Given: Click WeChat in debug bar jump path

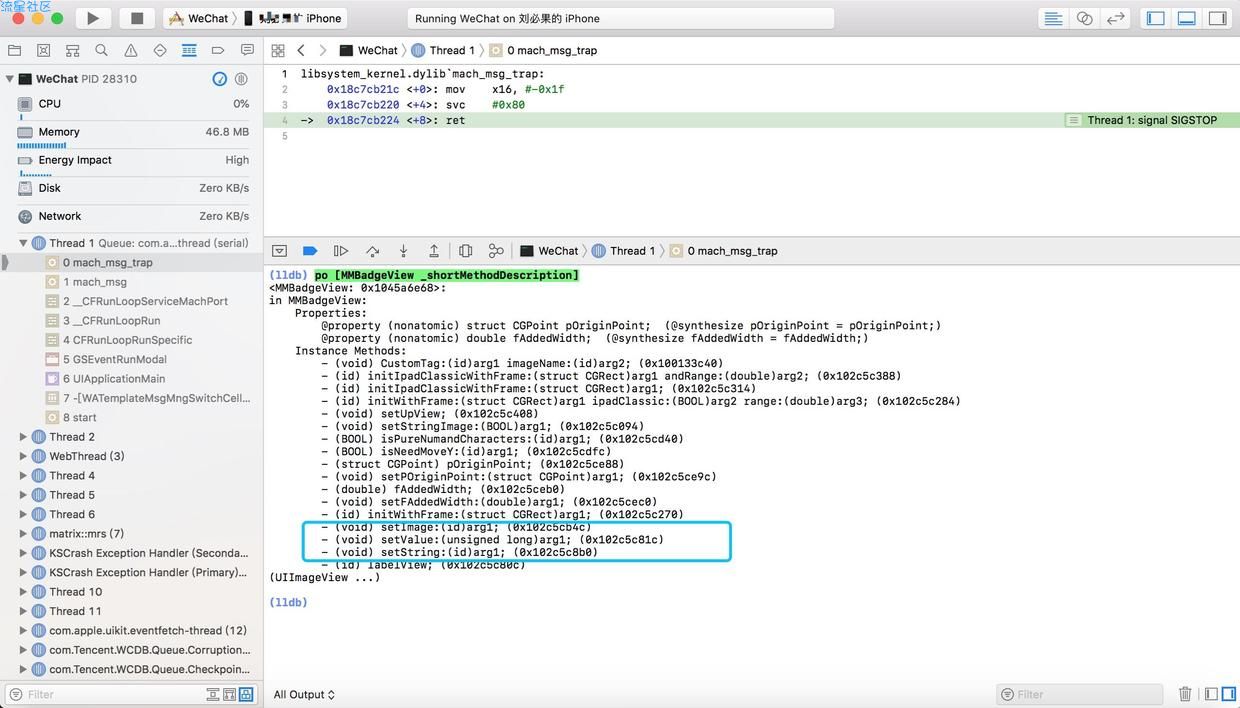Looking at the screenshot, I should 549,251.
